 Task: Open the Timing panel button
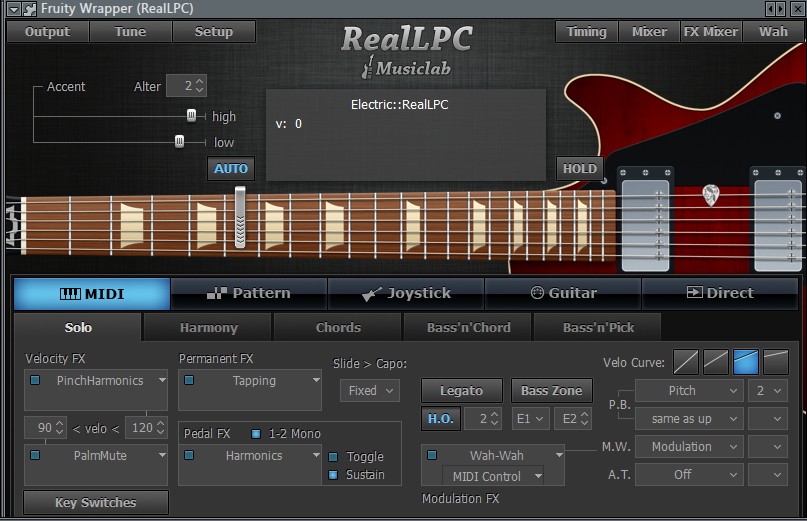pos(587,31)
